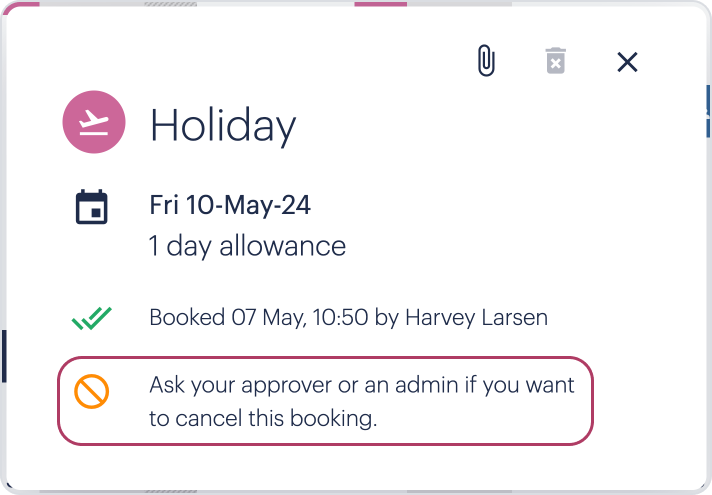Click the outlined cancel-booking notice box
Viewport: 712px width, 495px height.
click(325, 401)
